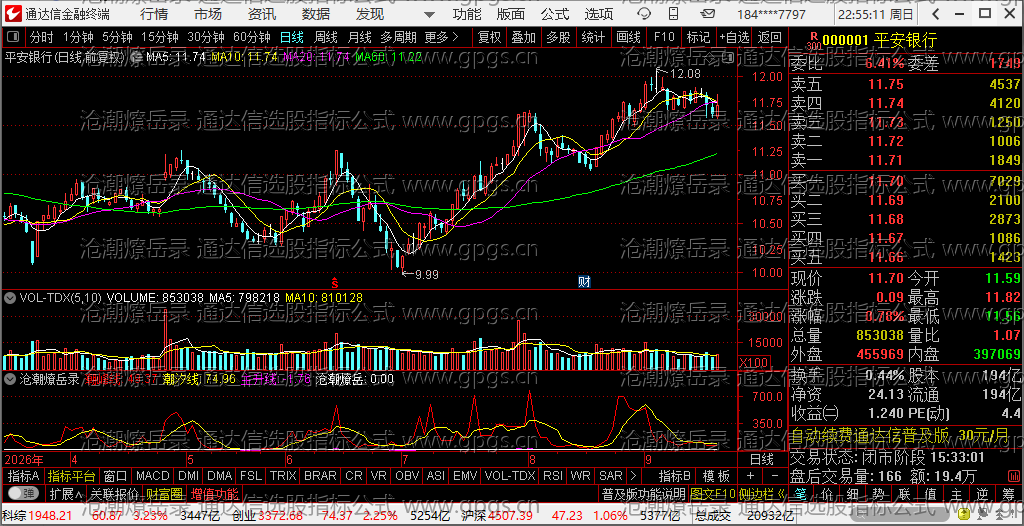The height and width of the screenshot is (526, 1024).
Task: Open the 指标平台 indicator platform
Action: pos(72,476)
